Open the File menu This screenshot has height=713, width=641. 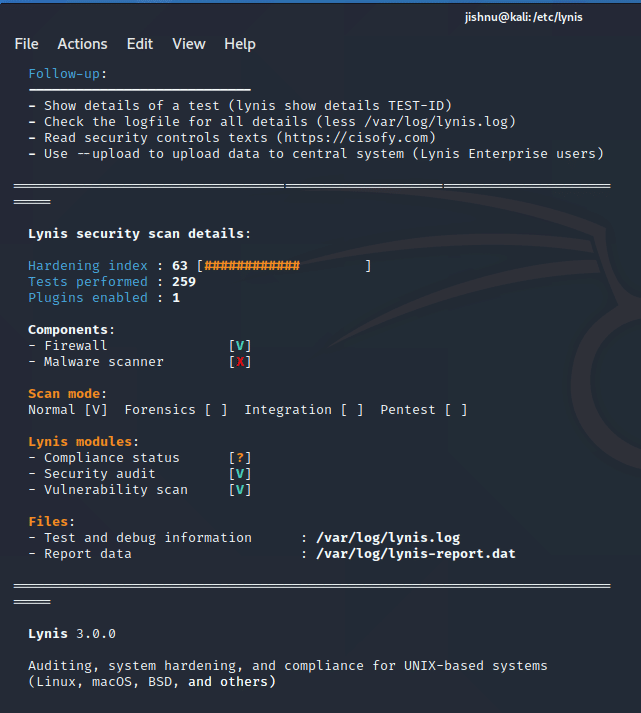[26, 44]
